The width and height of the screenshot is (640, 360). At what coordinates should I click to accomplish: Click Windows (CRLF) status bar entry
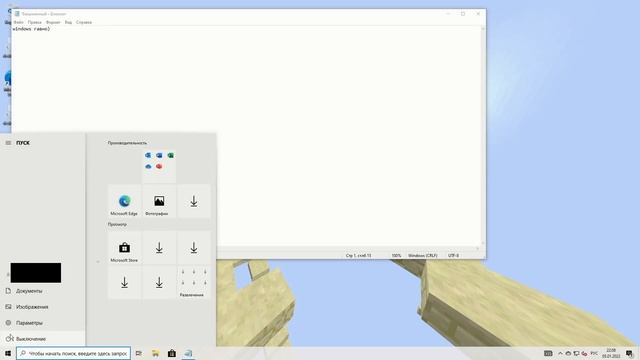pos(422,256)
